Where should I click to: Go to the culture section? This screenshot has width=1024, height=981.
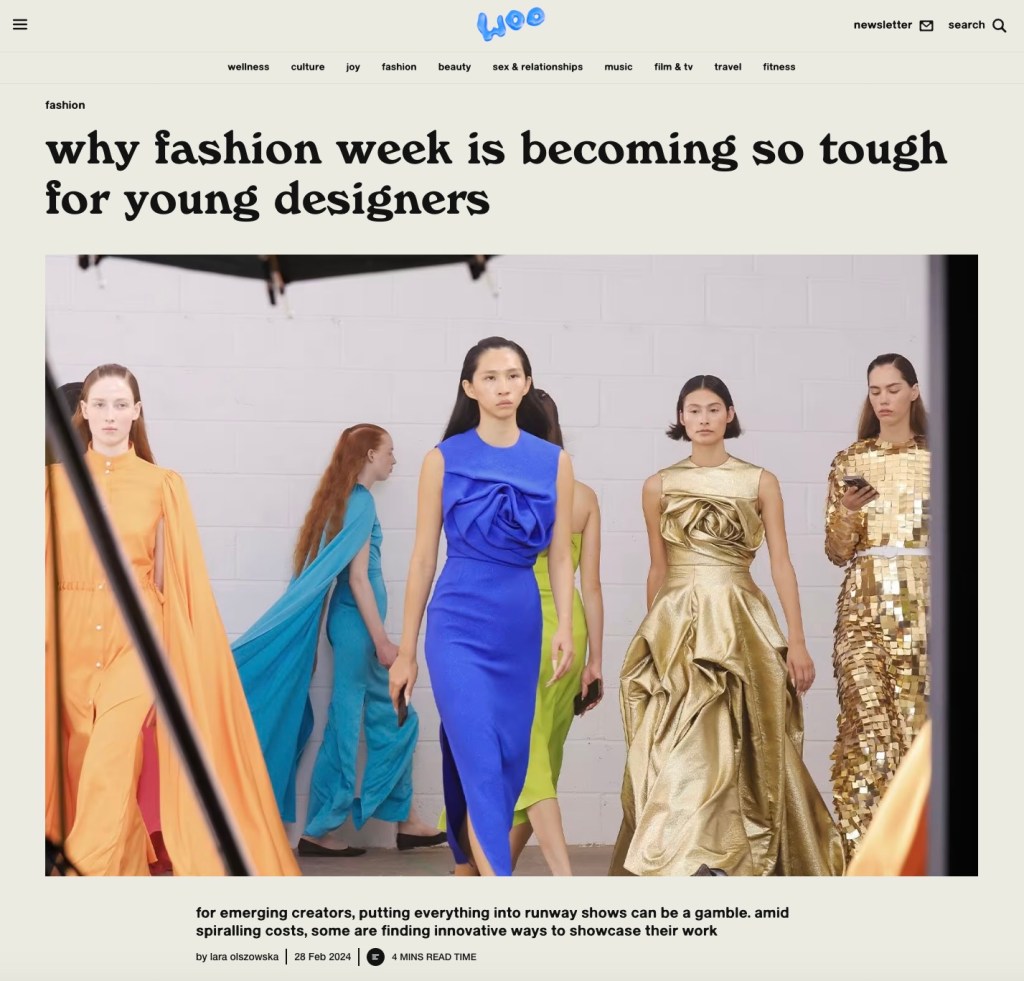point(308,67)
